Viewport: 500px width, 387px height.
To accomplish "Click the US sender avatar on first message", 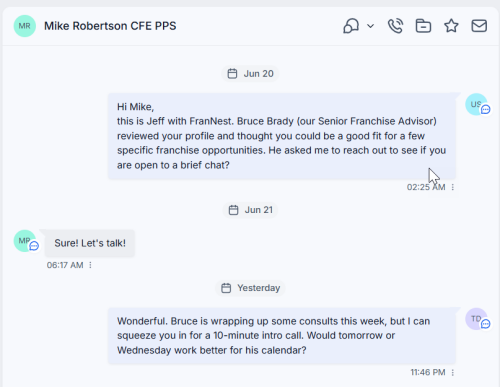I will click(477, 105).
